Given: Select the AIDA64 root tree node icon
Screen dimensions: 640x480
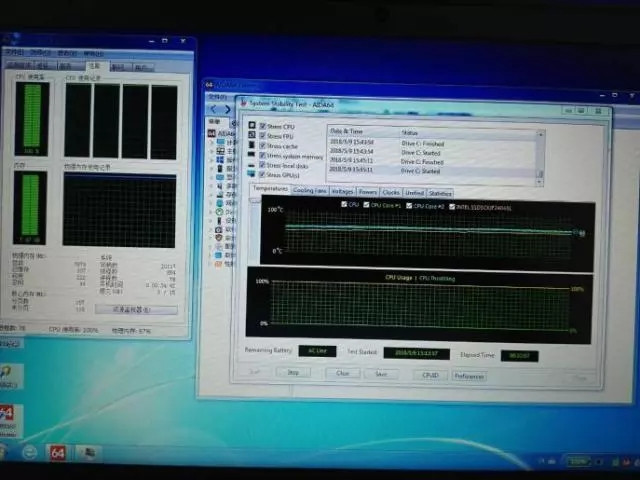Looking at the screenshot, I should pyautogui.click(x=212, y=133).
